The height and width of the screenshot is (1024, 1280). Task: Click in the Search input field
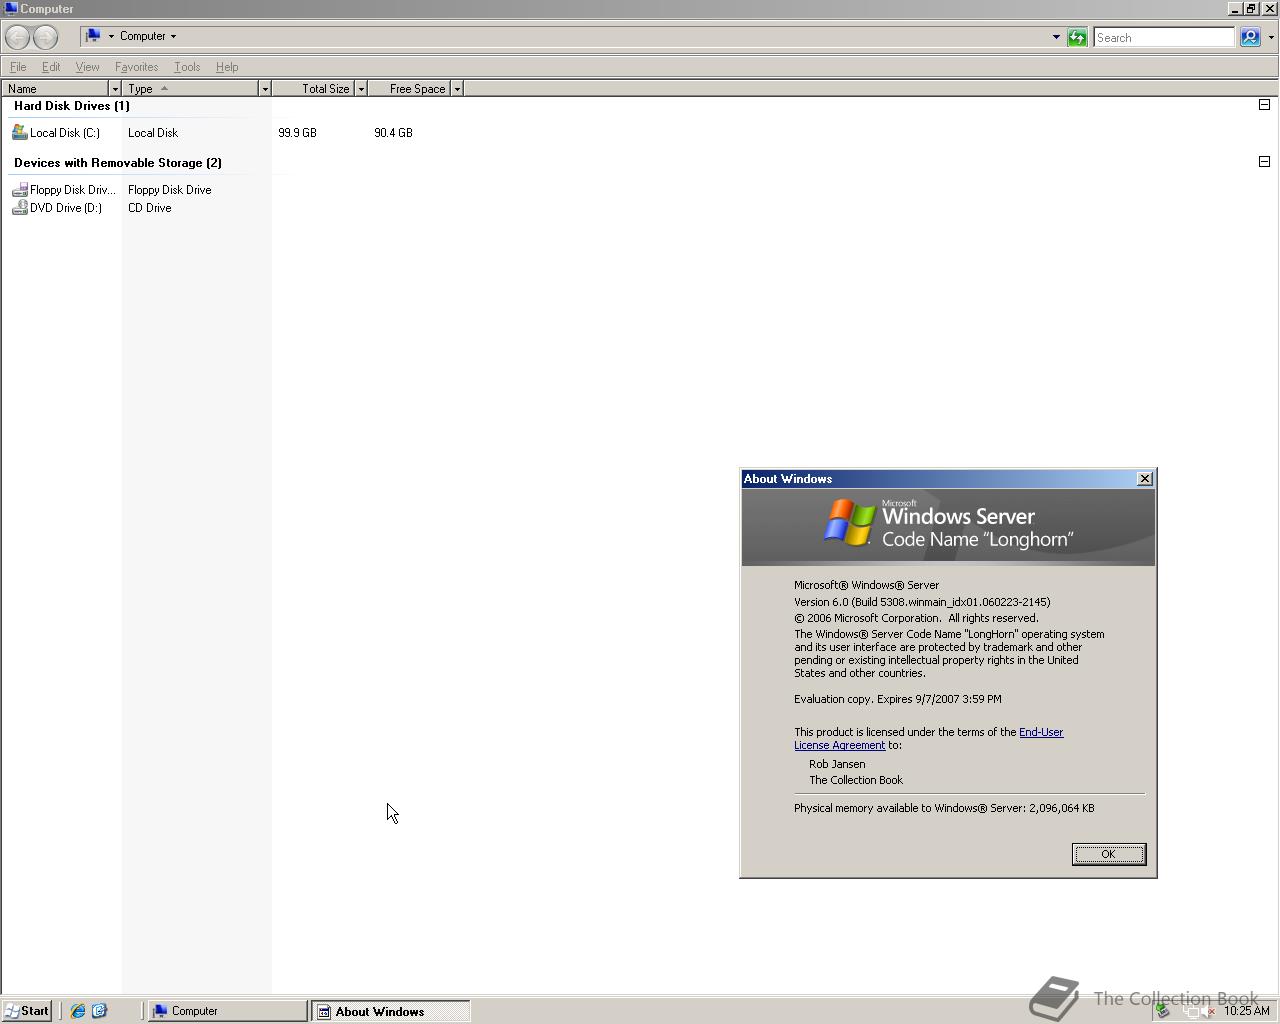pos(1164,37)
